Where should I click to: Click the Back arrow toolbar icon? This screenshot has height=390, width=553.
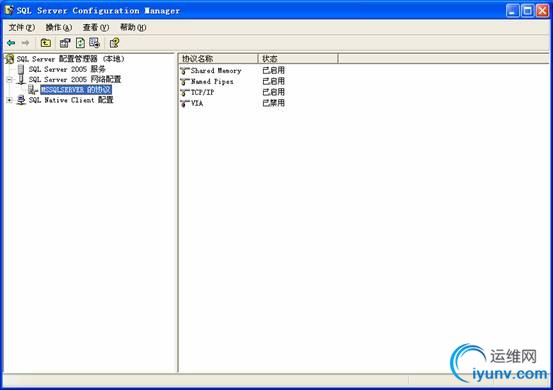coord(11,43)
